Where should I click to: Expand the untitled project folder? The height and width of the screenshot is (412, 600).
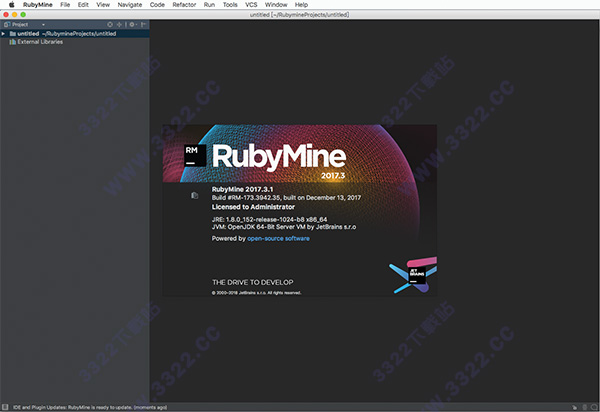tap(3, 34)
